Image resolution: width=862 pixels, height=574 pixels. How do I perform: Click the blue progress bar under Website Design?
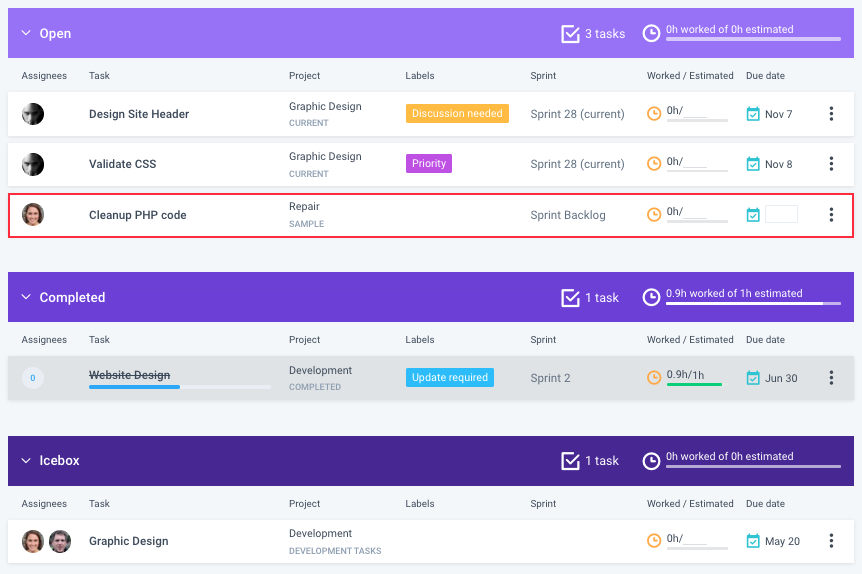click(134, 387)
